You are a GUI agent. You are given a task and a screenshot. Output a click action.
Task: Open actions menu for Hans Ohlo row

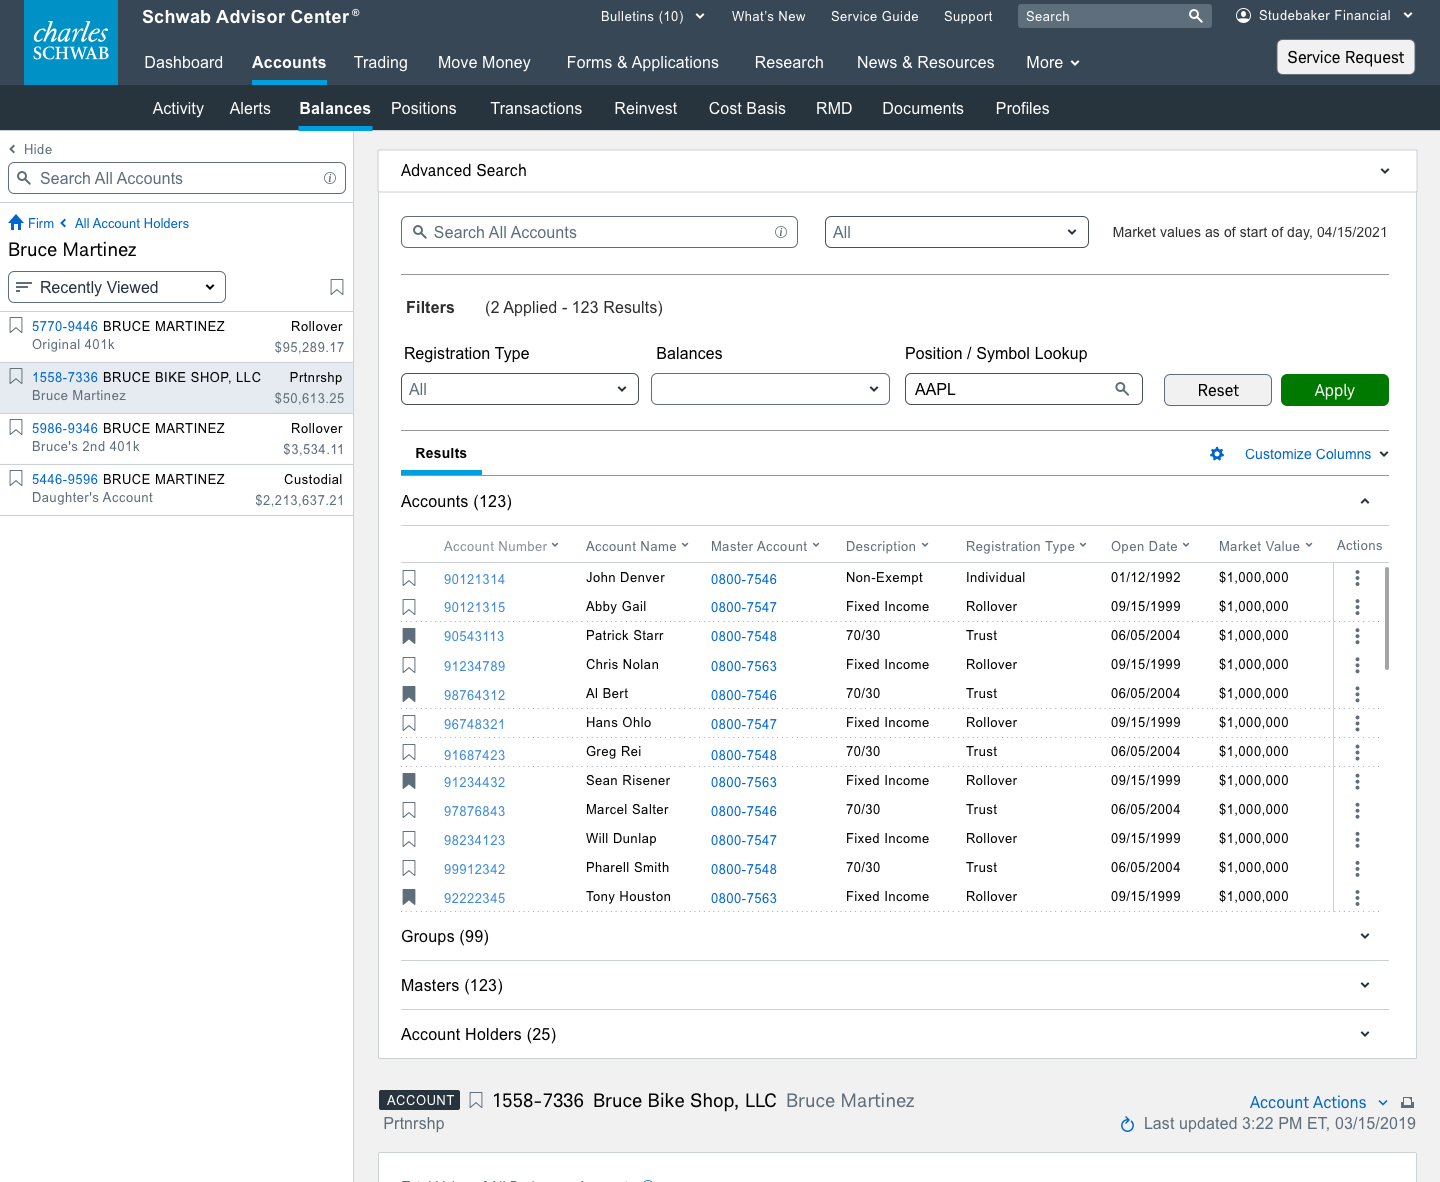pyautogui.click(x=1357, y=723)
